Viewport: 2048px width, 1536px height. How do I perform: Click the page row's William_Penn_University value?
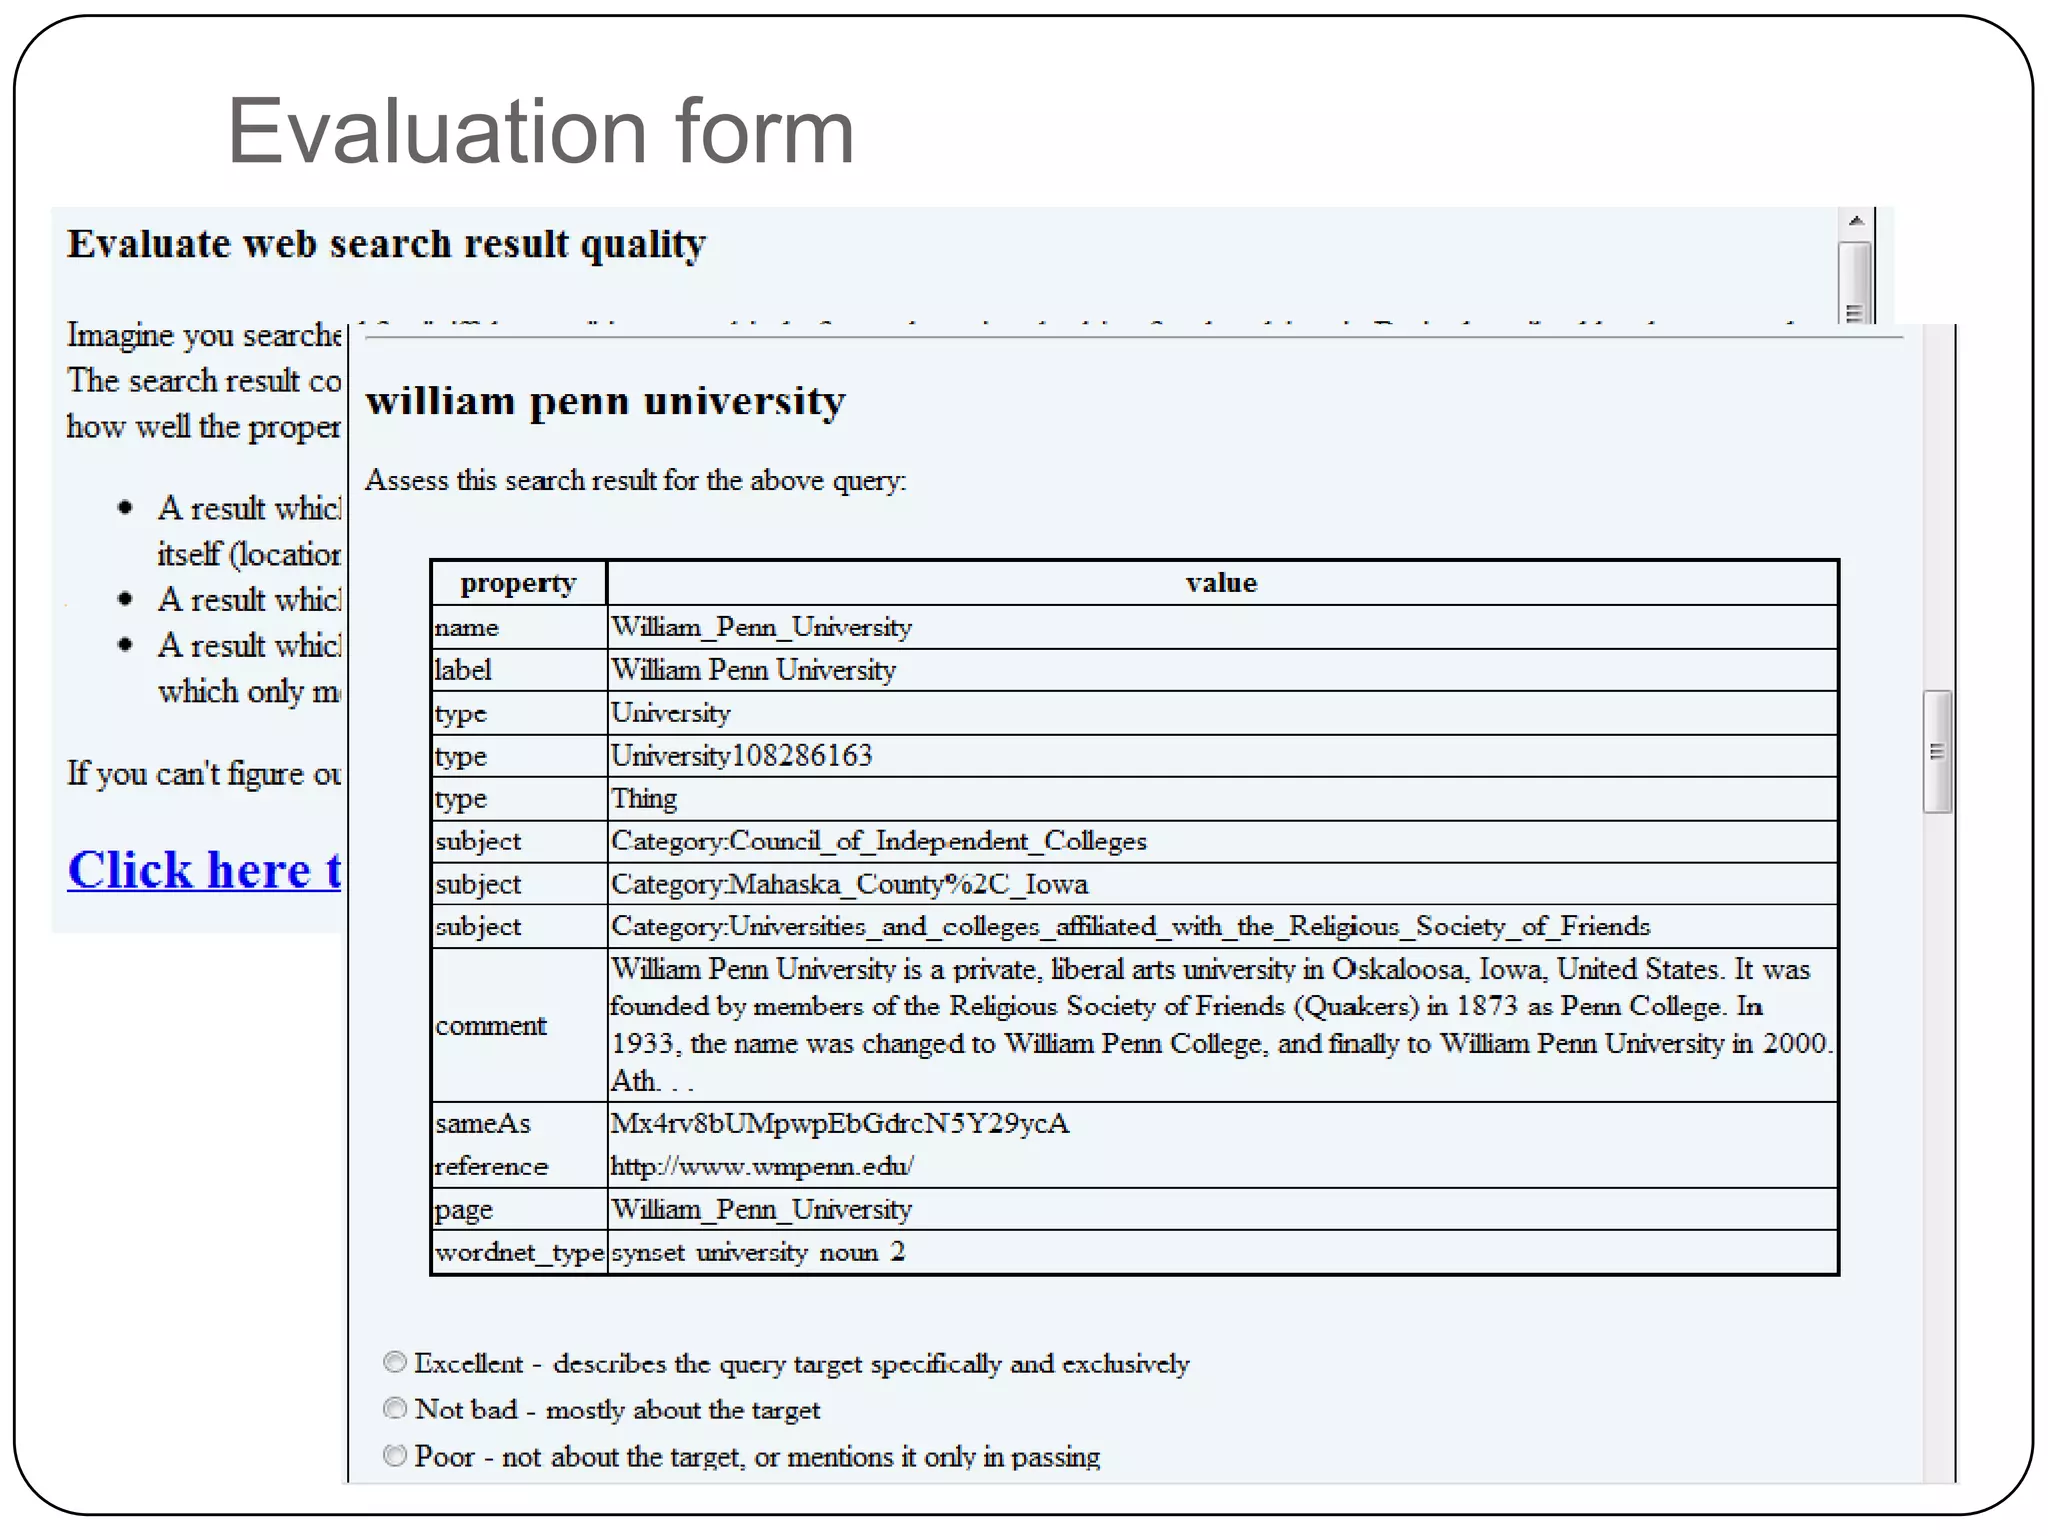click(762, 1209)
